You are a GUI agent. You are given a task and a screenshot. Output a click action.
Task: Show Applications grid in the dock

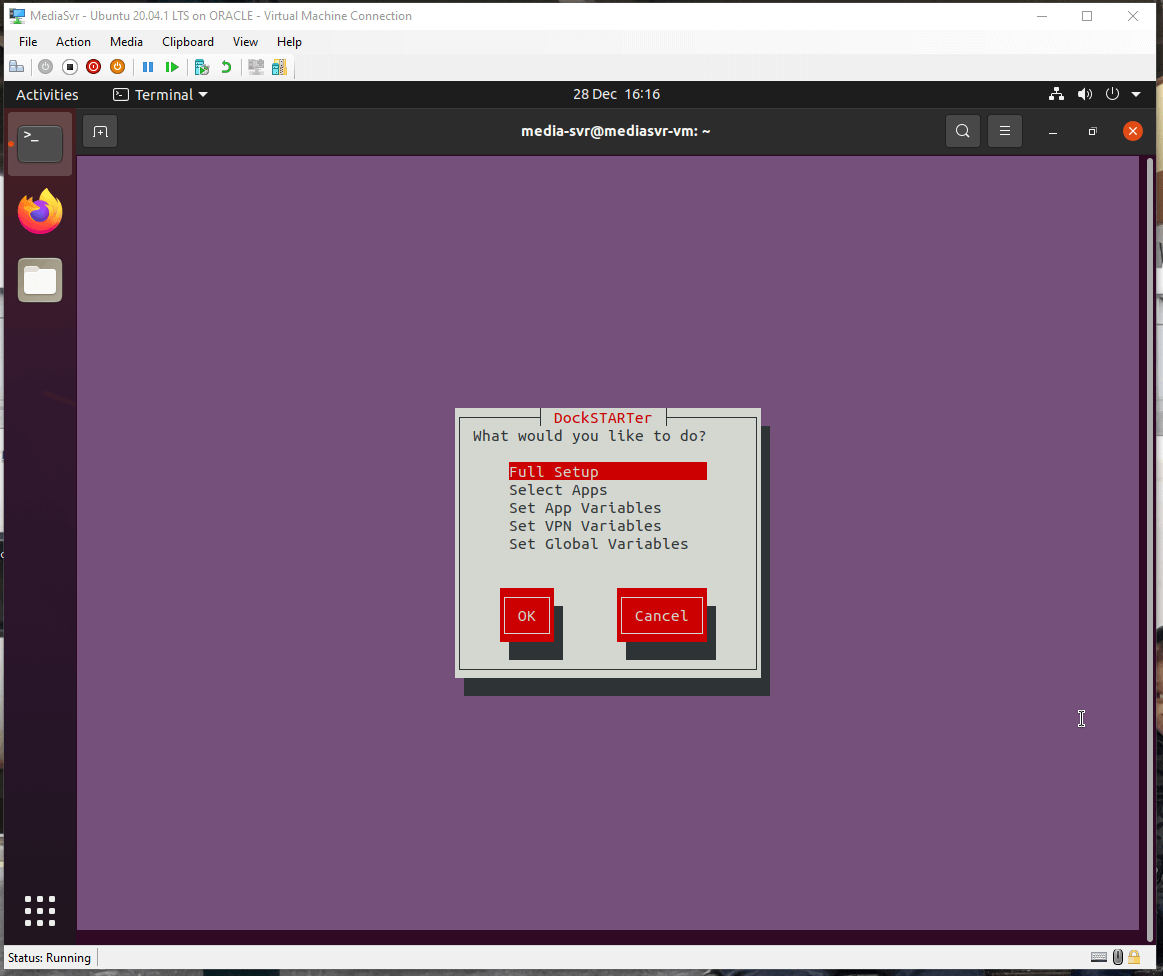pyautogui.click(x=40, y=911)
